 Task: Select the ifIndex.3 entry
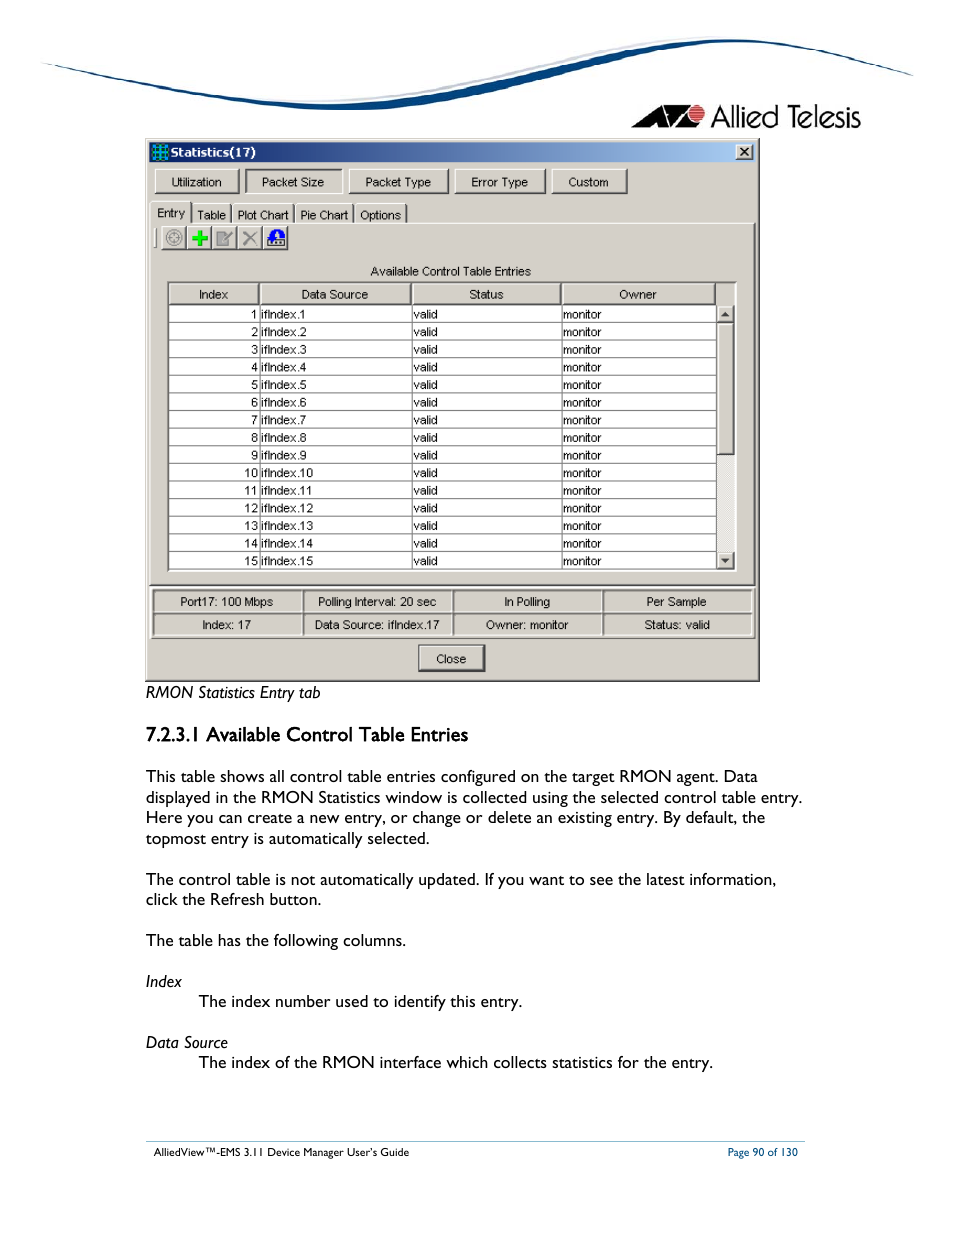443,350
